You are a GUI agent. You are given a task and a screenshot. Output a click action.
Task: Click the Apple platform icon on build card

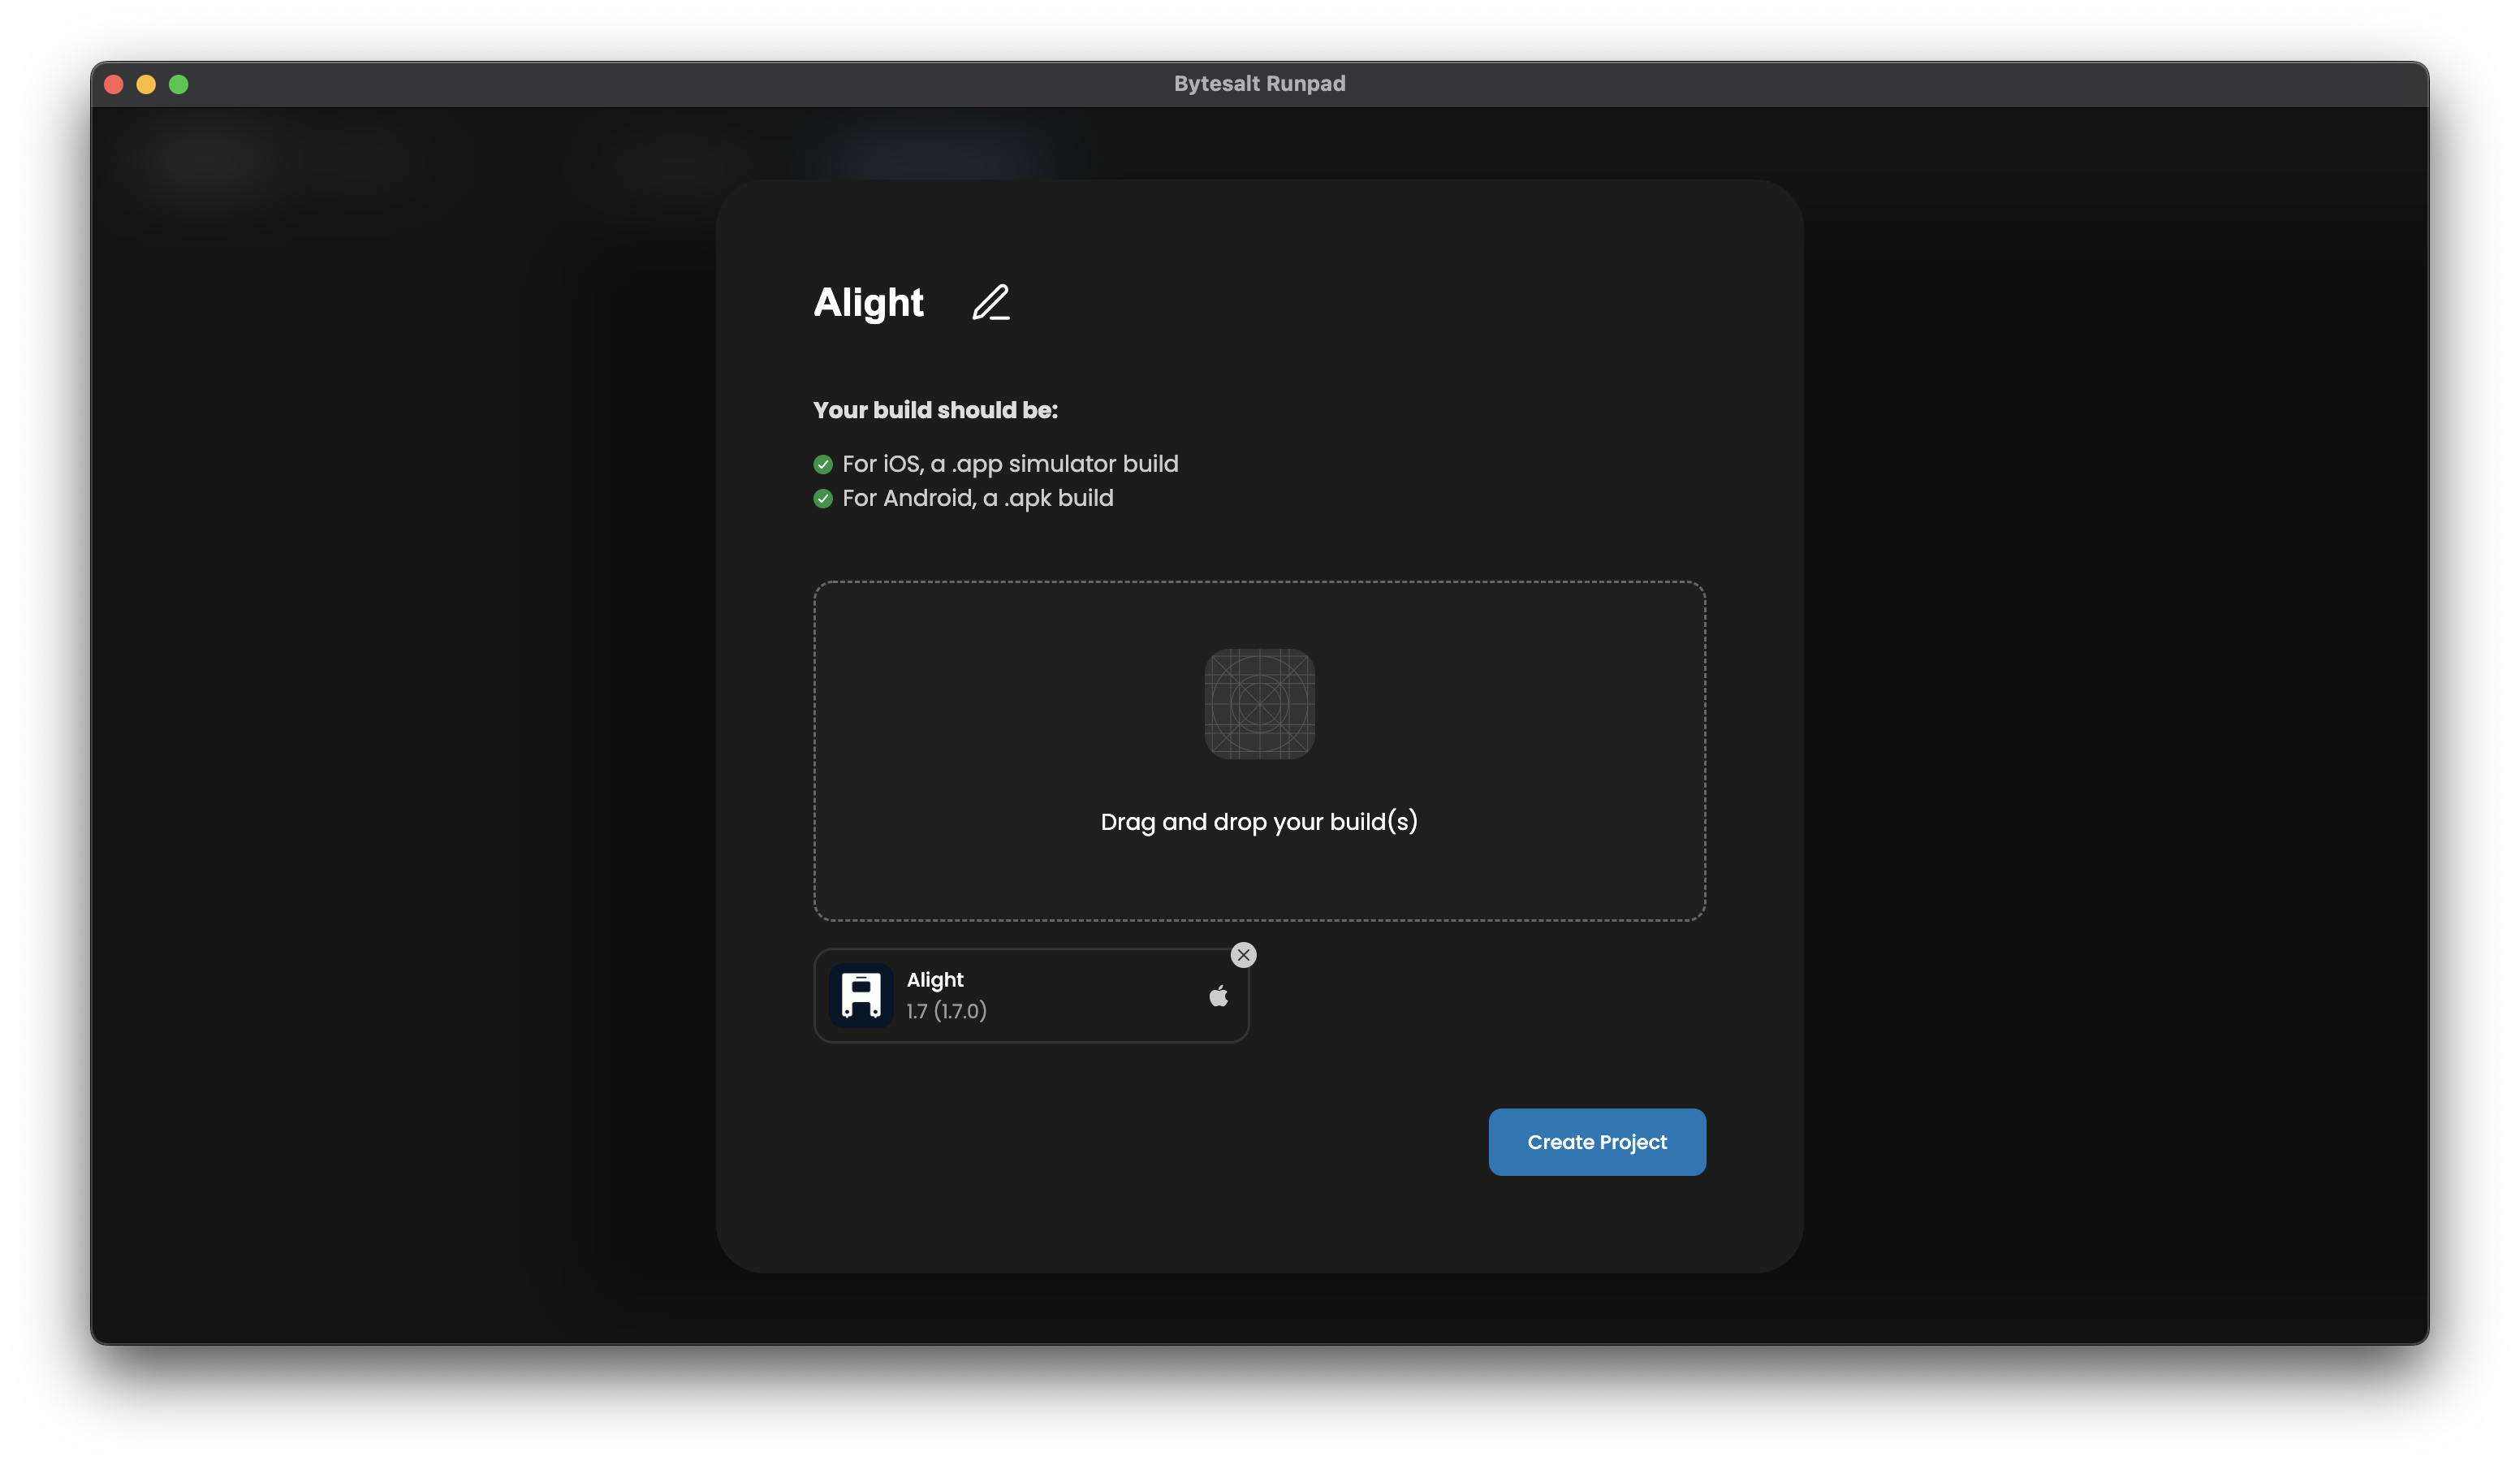click(1218, 995)
